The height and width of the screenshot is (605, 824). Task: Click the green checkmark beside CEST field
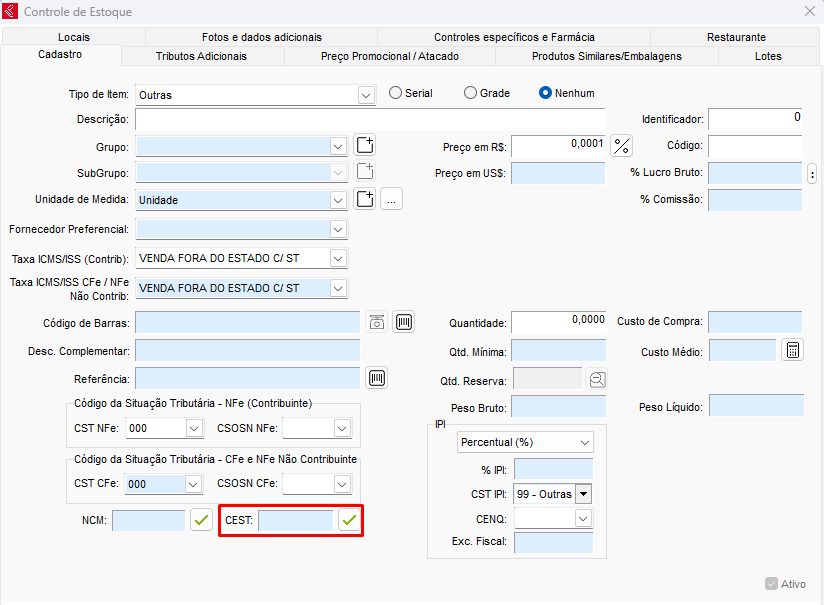click(349, 520)
